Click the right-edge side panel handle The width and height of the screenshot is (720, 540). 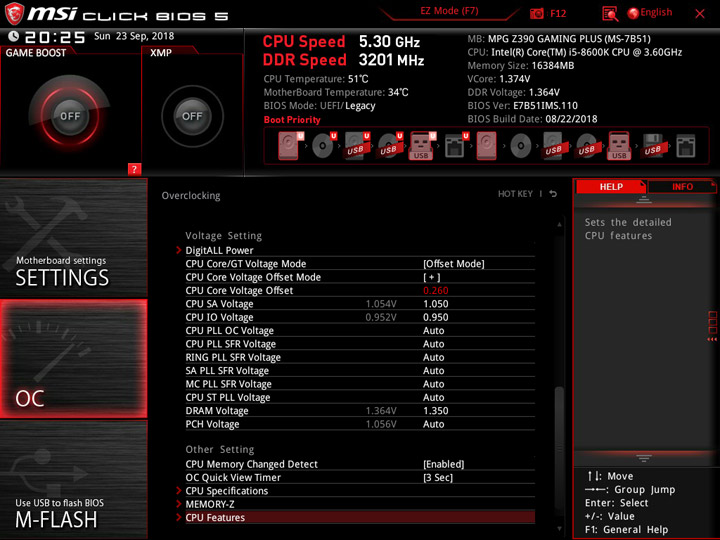(712, 326)
